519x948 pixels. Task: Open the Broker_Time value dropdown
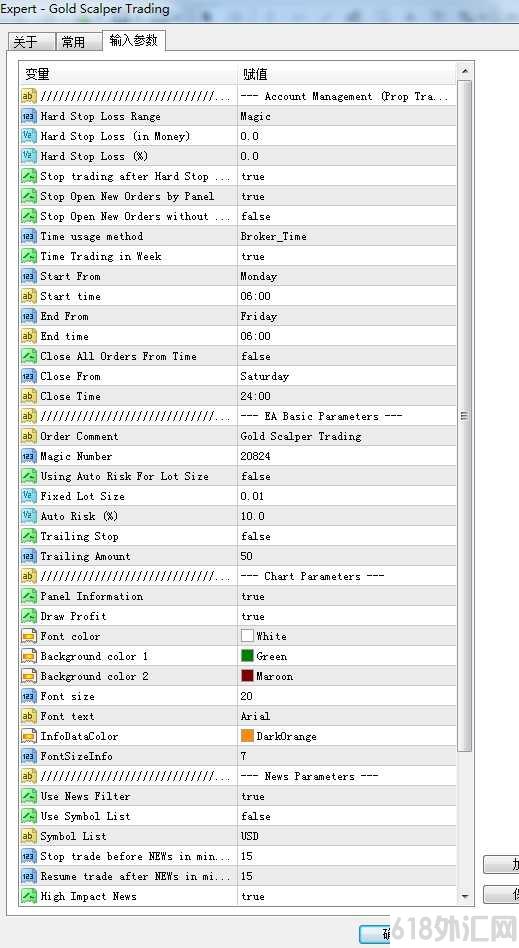pos(347,236)
